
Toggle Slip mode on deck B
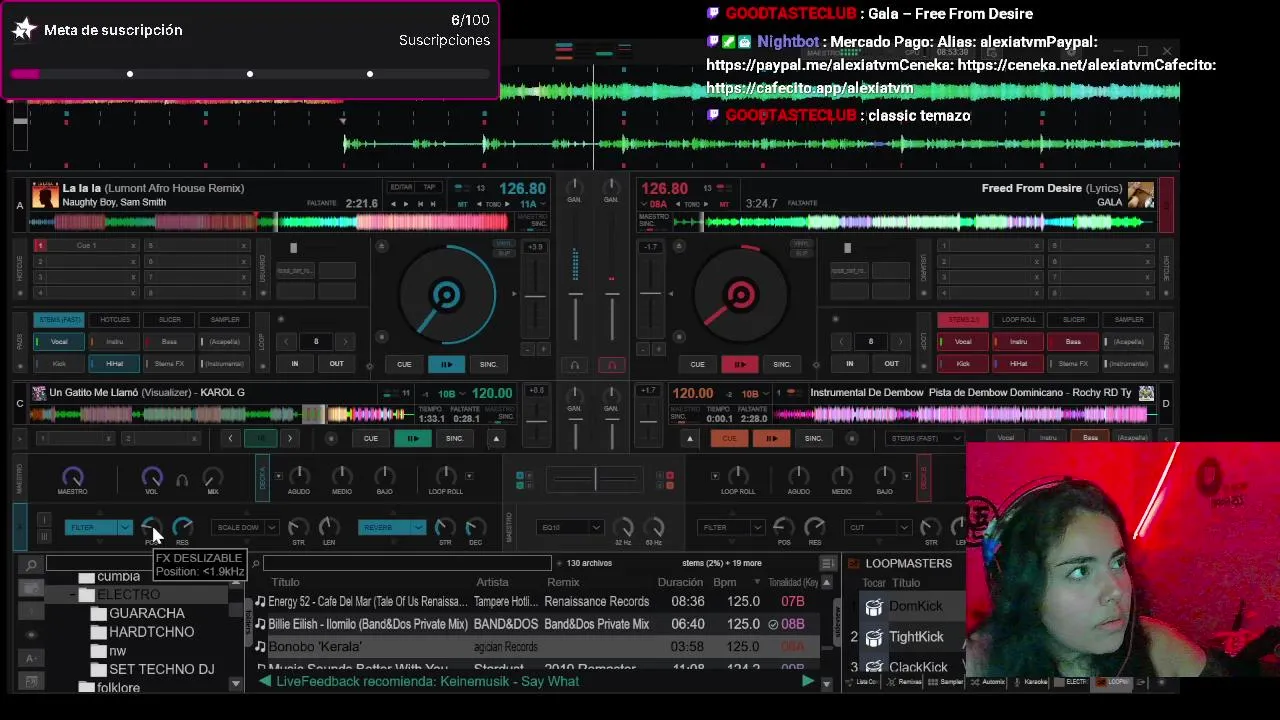click(801, 251)
